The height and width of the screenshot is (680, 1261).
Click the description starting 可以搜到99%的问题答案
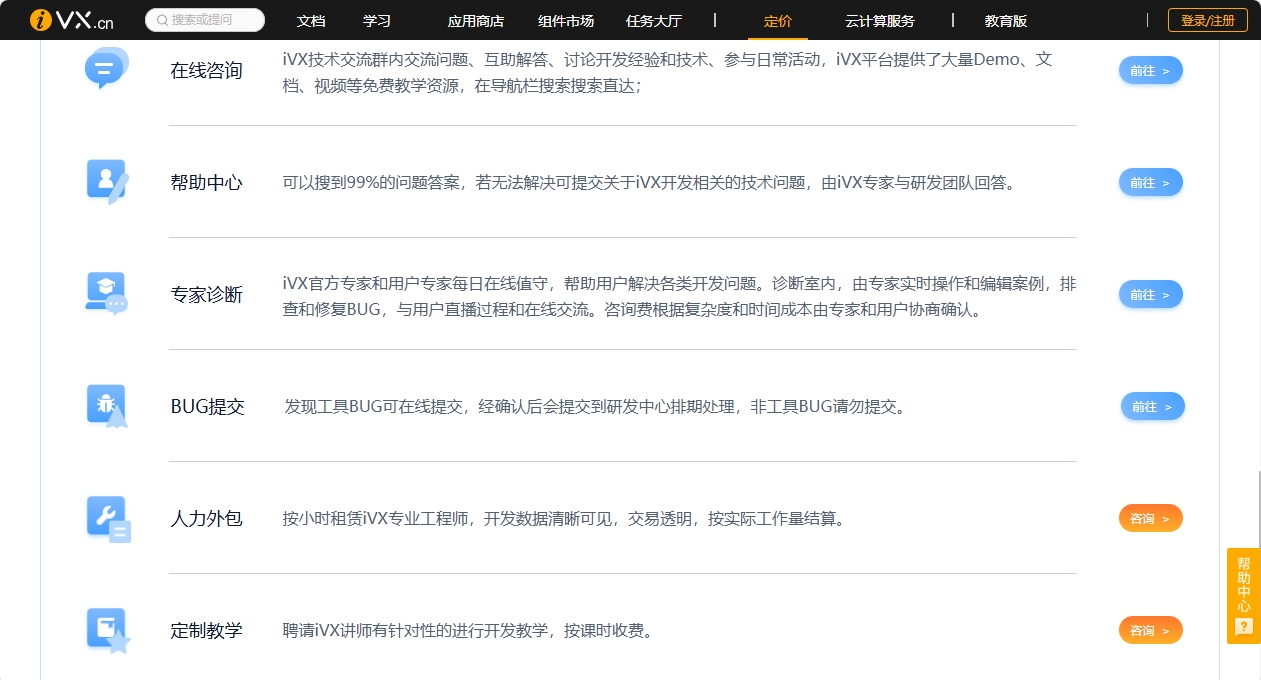click(649, 183)
